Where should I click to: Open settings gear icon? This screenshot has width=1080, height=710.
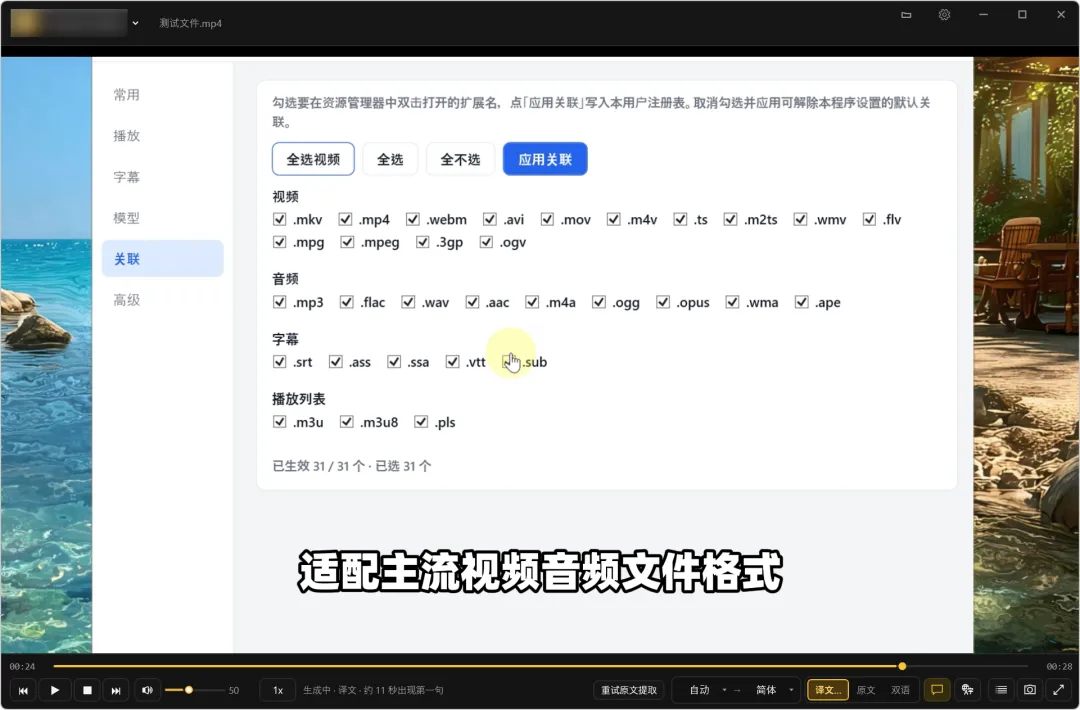tap(944, 15)
